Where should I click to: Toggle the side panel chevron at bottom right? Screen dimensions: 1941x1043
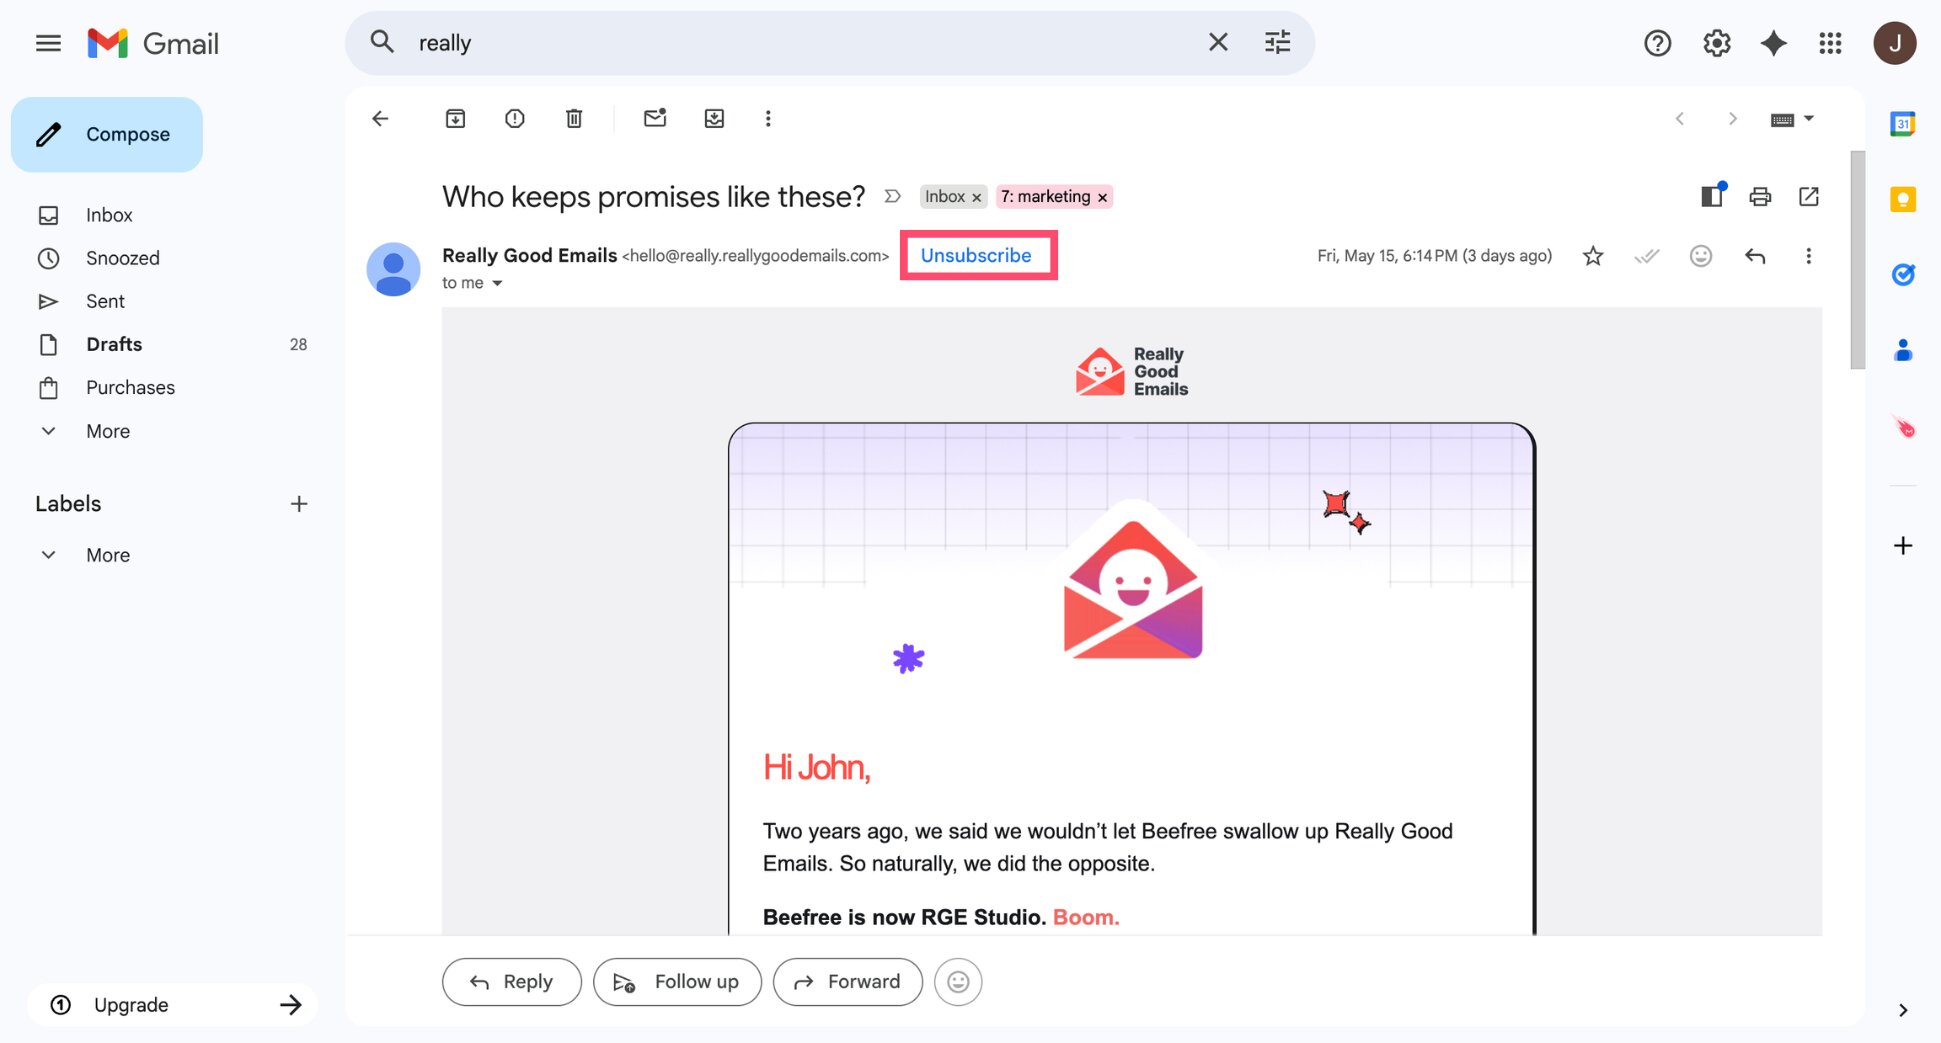[x=1903, y=1010]
